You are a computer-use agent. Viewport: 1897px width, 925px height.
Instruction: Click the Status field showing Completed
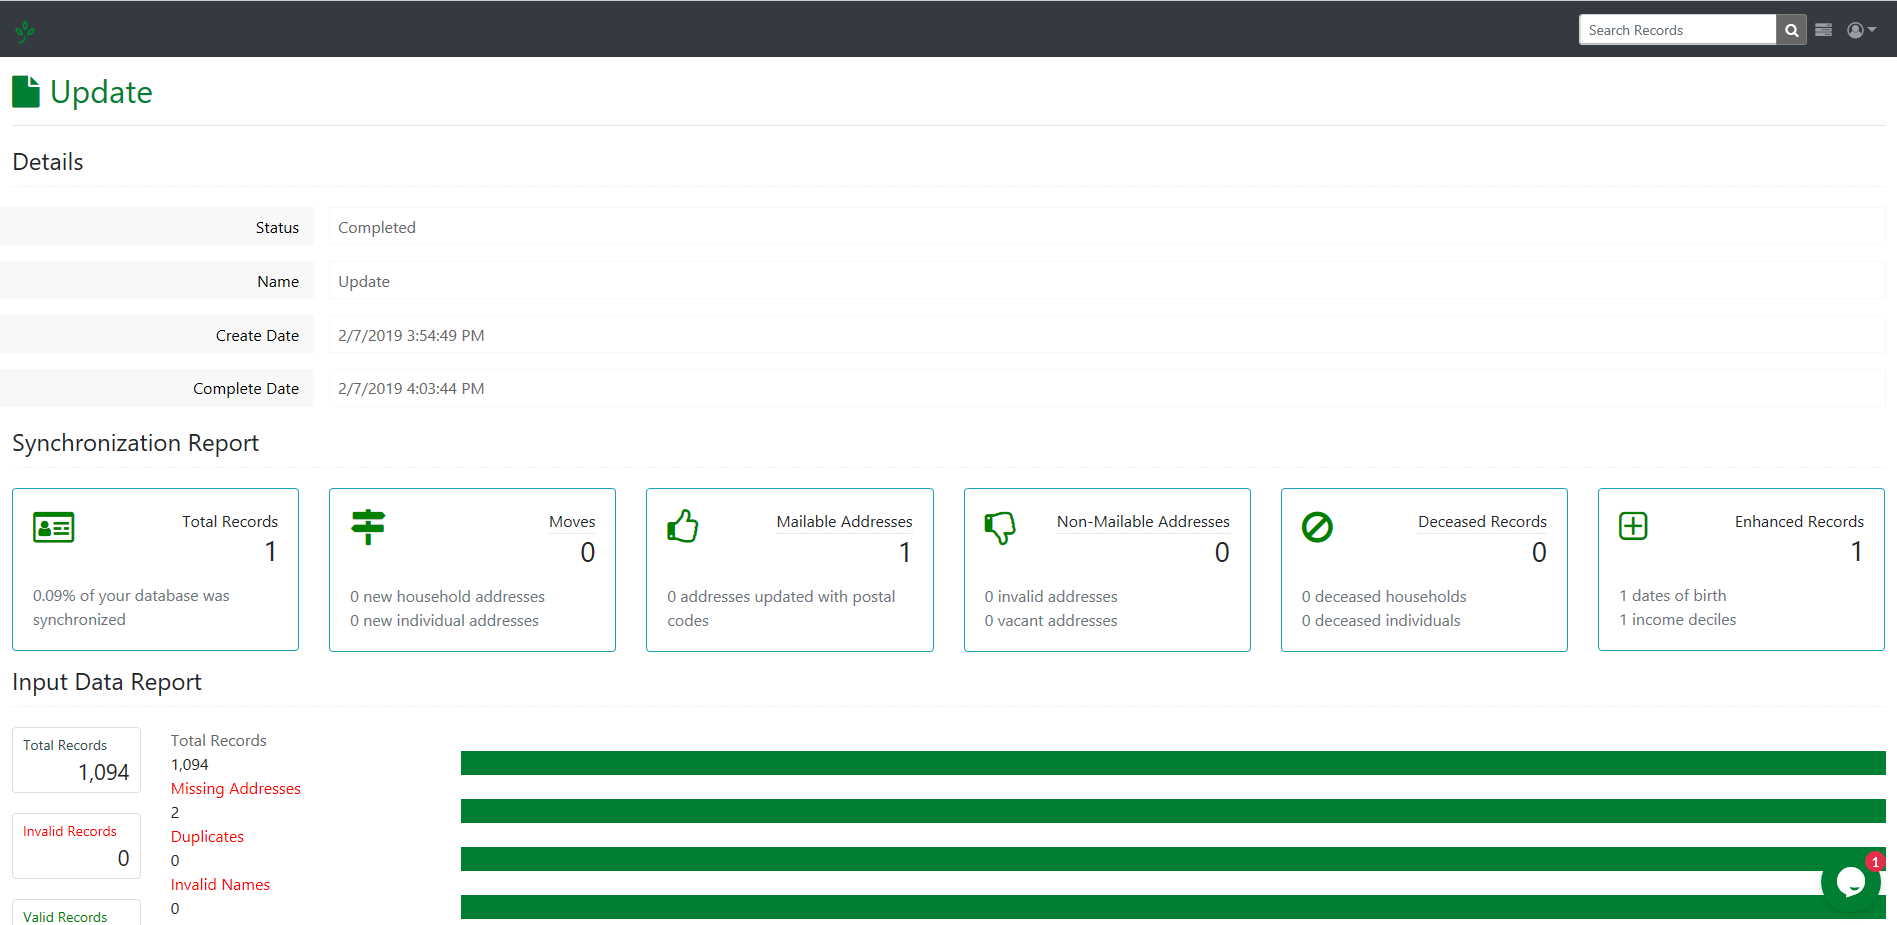coord(1106,227)
